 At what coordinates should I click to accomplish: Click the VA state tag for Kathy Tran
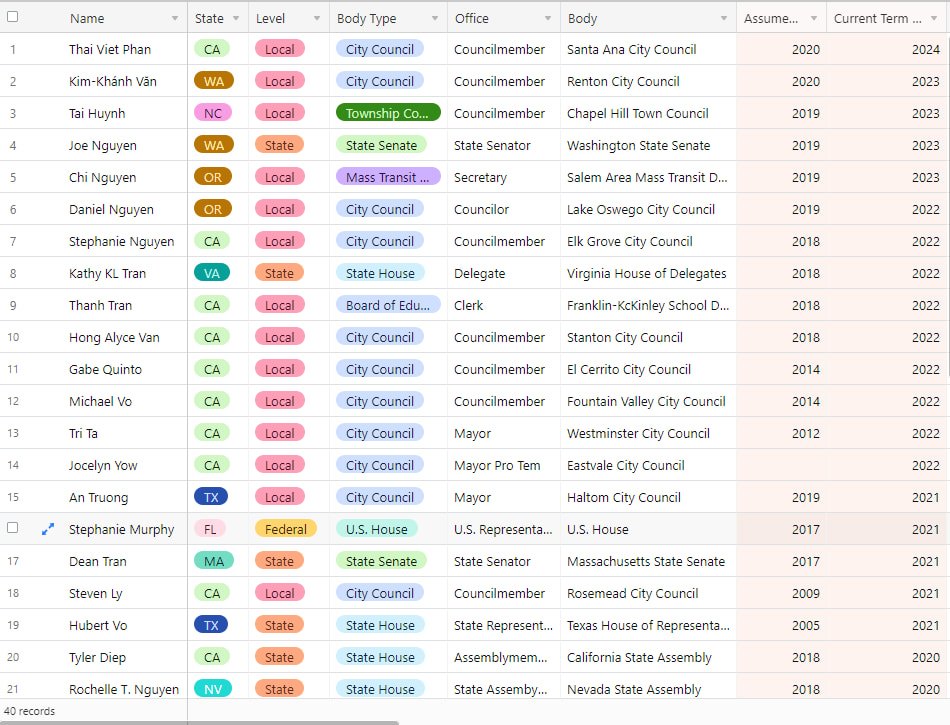pos(211,273)
